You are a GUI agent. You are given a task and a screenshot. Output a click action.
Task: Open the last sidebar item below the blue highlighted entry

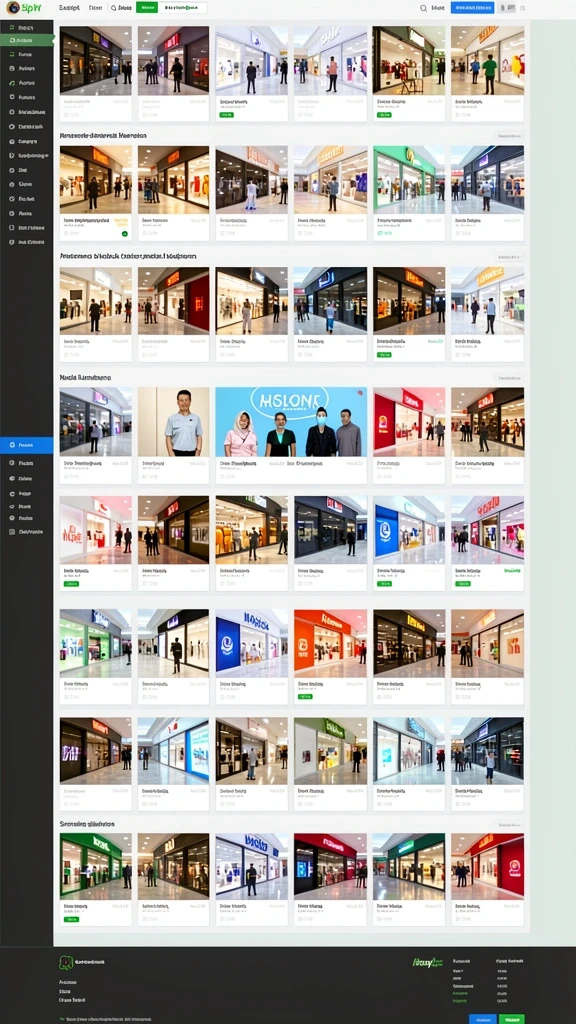pos(27,532)
